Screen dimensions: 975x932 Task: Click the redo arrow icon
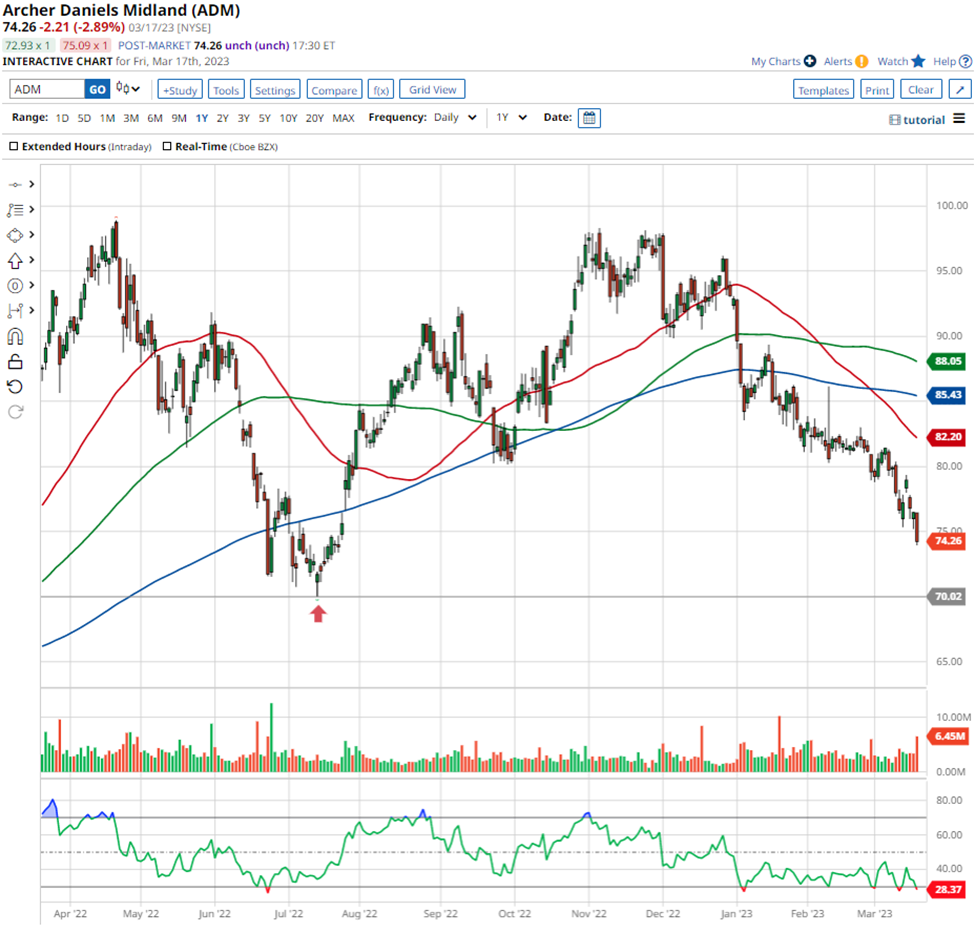tap(15, 412)
